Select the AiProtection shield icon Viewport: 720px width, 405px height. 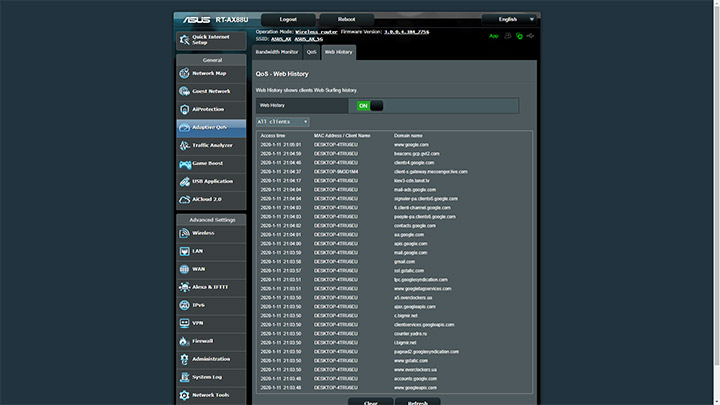pos(185,109)
